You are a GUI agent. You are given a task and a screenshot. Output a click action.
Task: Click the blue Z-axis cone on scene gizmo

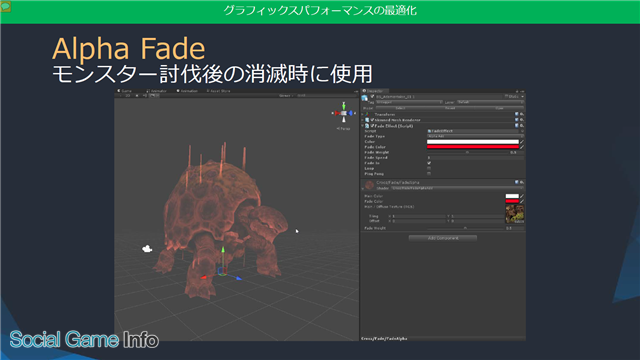(x=350, y=113)
